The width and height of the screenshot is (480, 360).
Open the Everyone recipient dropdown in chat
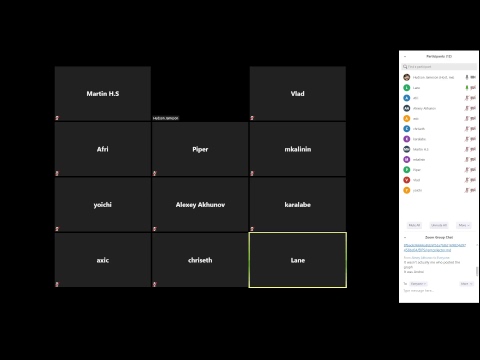tap(418, 284)
